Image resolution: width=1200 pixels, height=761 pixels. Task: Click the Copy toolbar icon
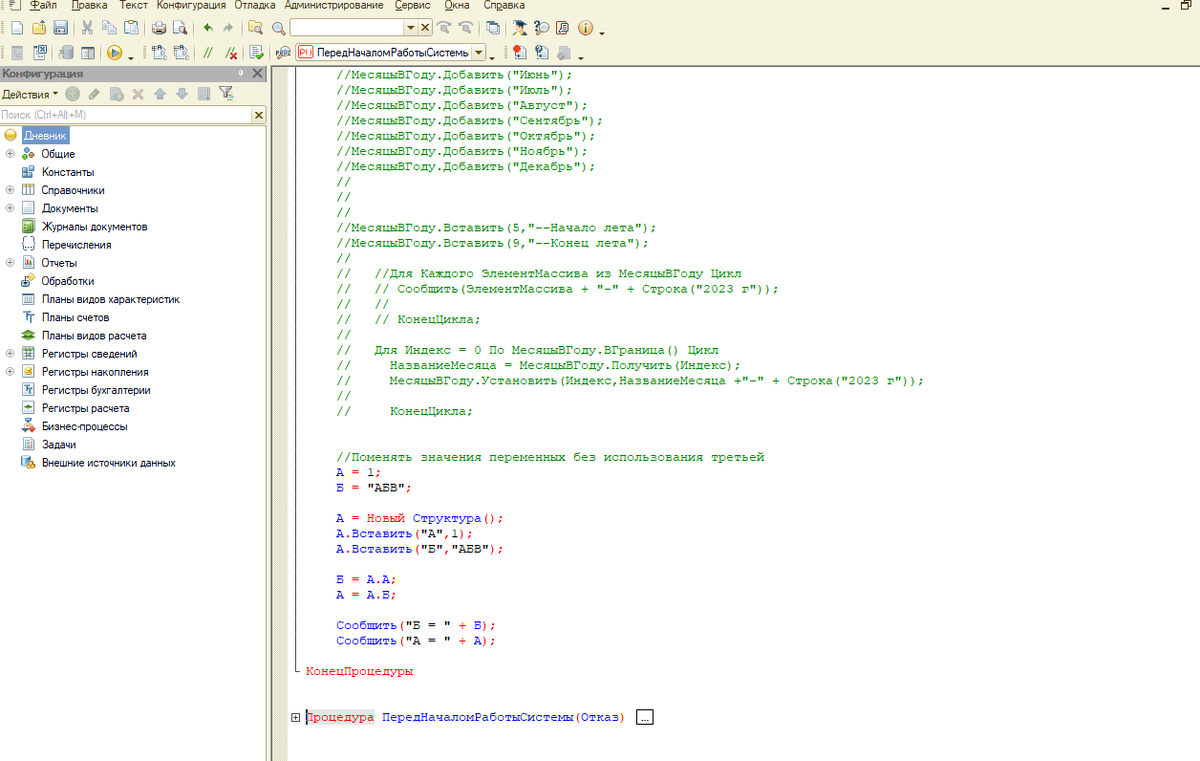tap(108, 28)
